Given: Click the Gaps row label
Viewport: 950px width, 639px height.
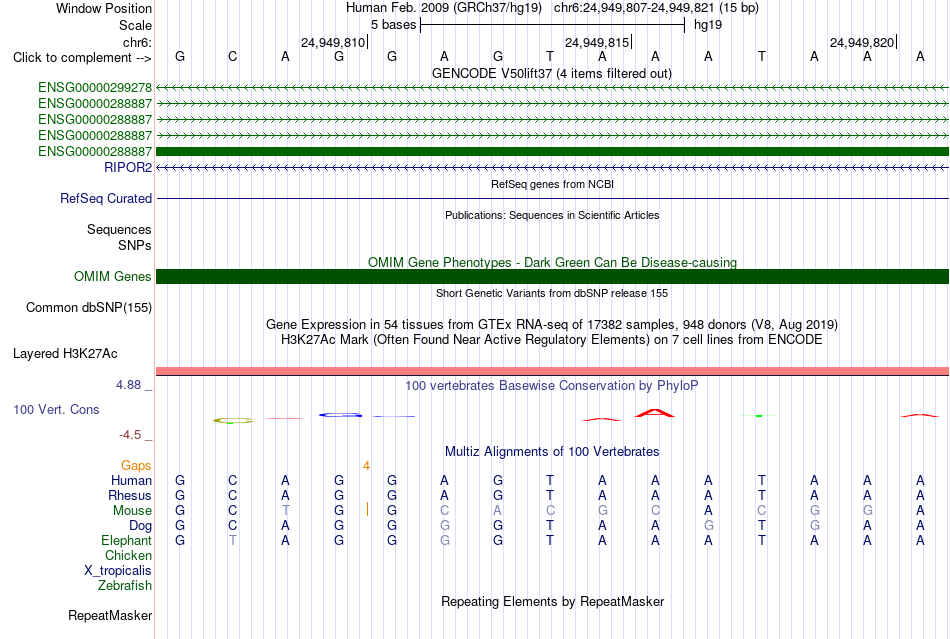Looking at the screenshot, I should 136,466.
